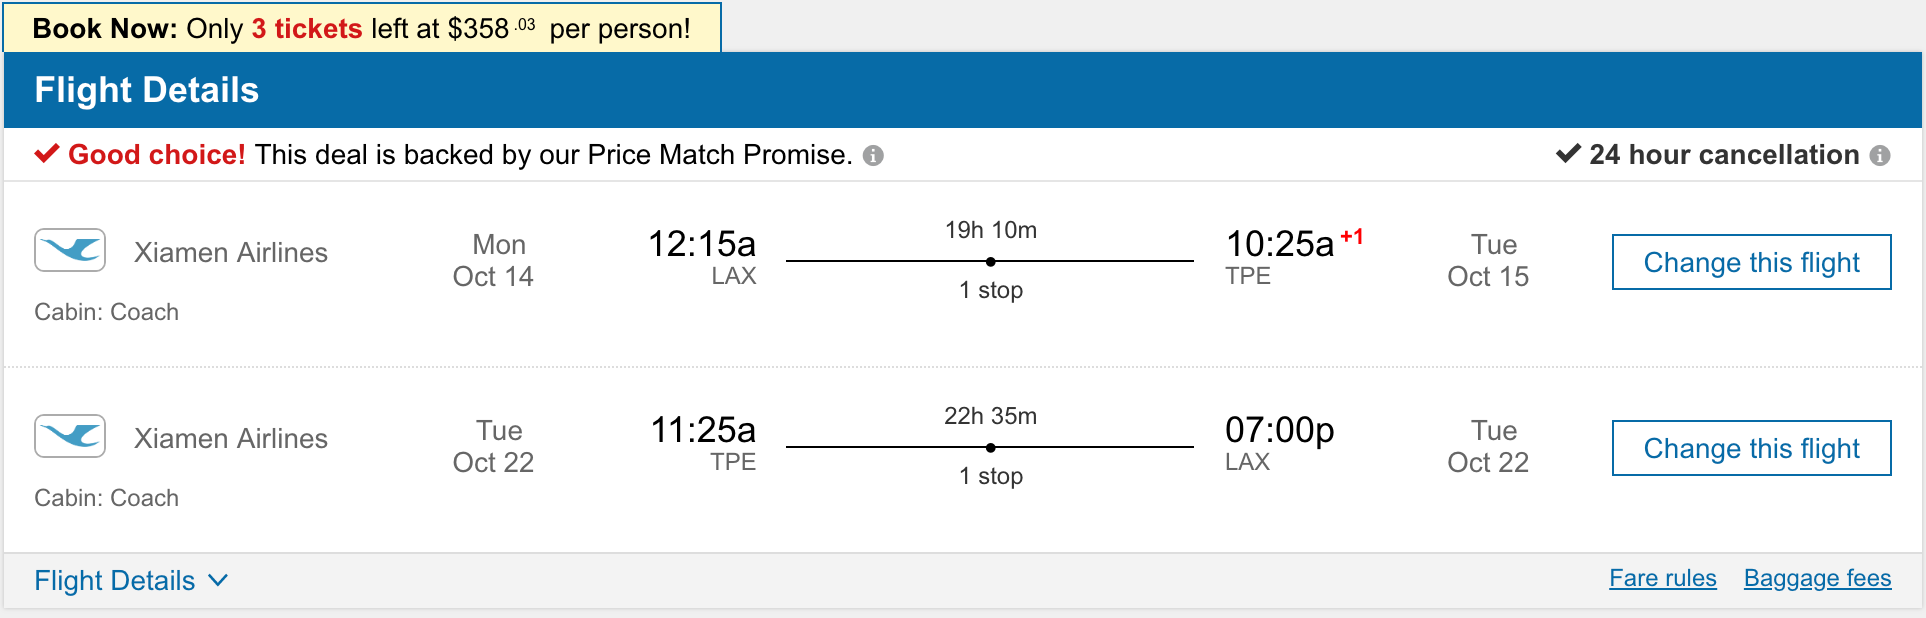
Task: Open the Baggage fees link
Action: coord(1817,579)
